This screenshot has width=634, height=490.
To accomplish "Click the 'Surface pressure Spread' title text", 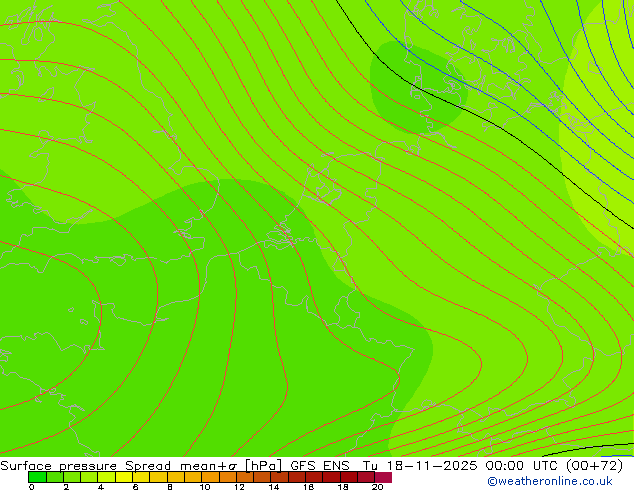I will point(85,466).
